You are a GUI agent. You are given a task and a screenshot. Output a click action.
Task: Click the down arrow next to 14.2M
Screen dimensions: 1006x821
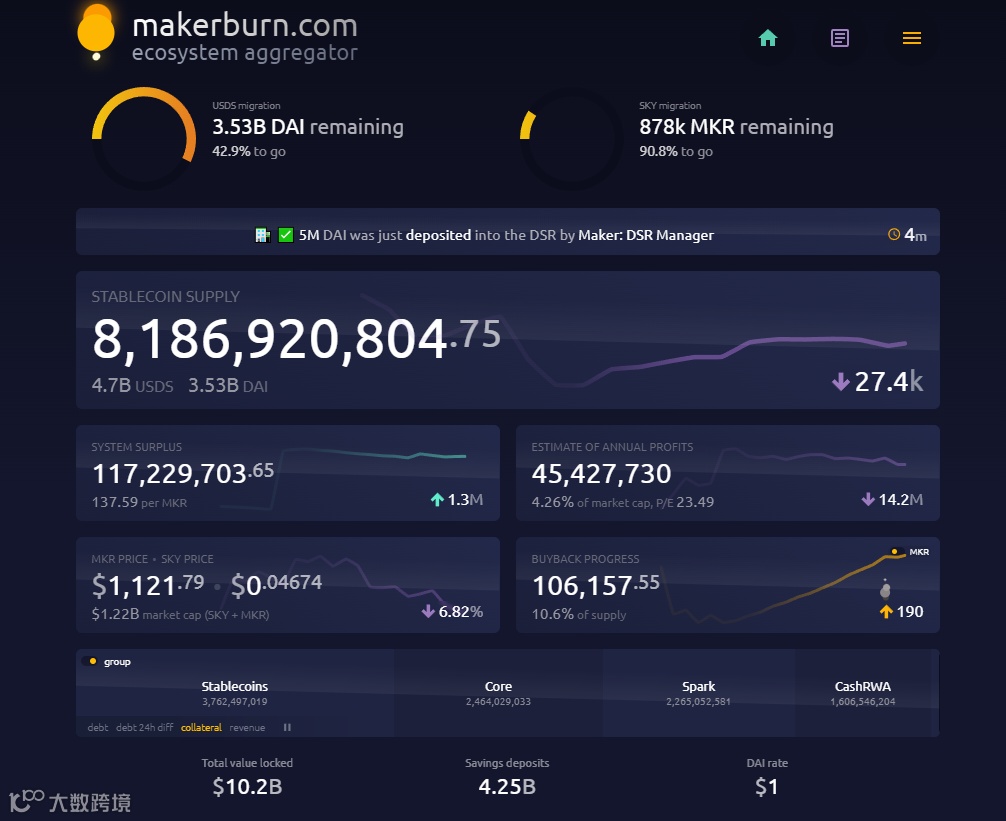click(868, 499)
